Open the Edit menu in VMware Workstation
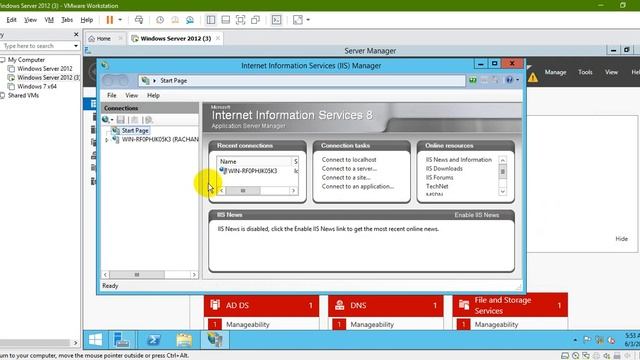This screenshot has height=360, width=640. (x=11, y=20)
